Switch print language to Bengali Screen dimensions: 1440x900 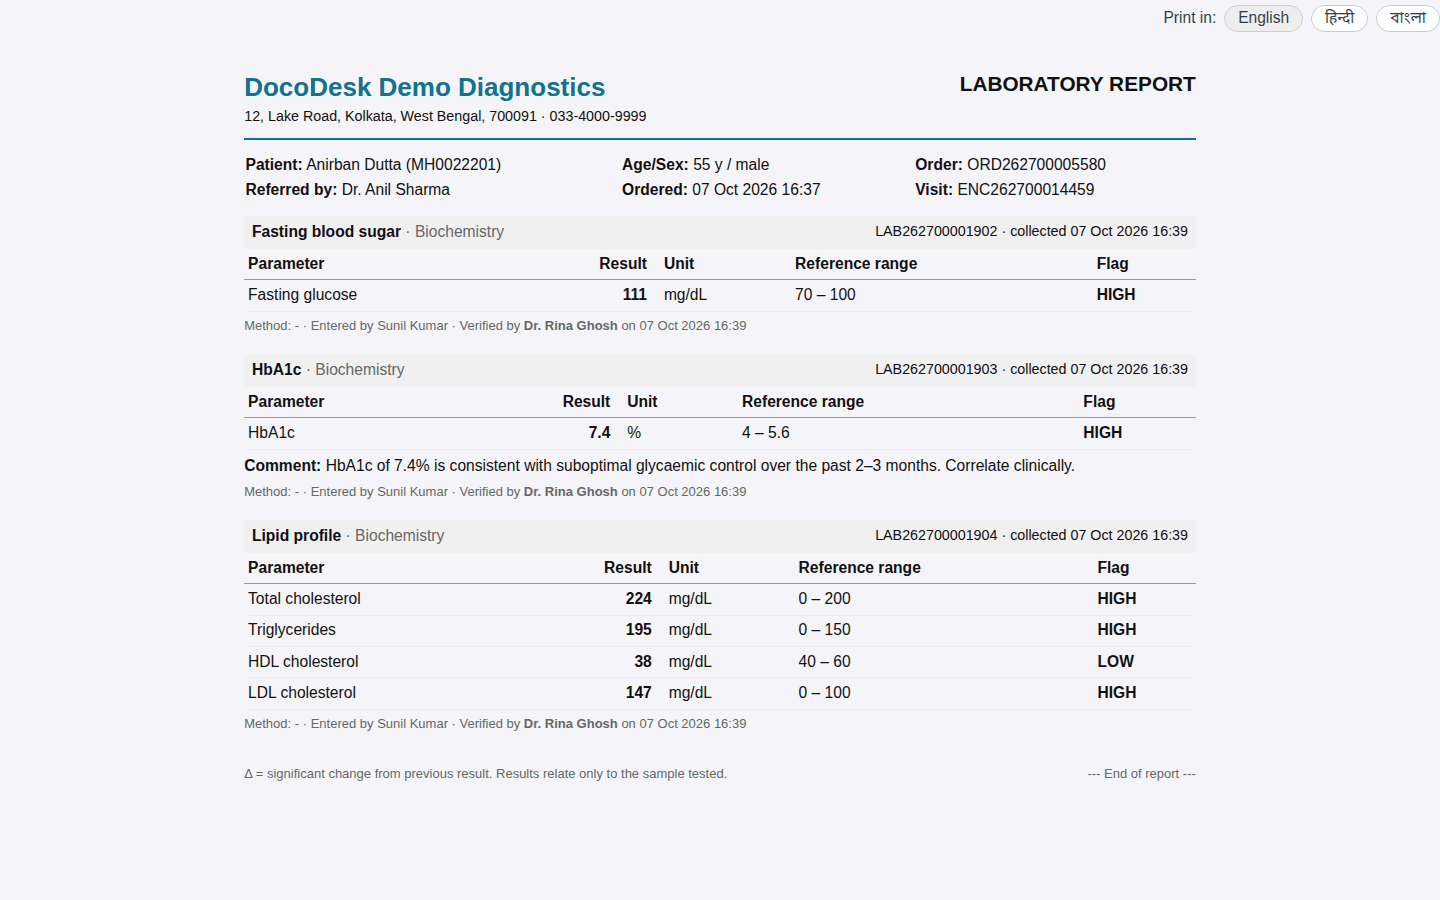(x=1407, y=18)
